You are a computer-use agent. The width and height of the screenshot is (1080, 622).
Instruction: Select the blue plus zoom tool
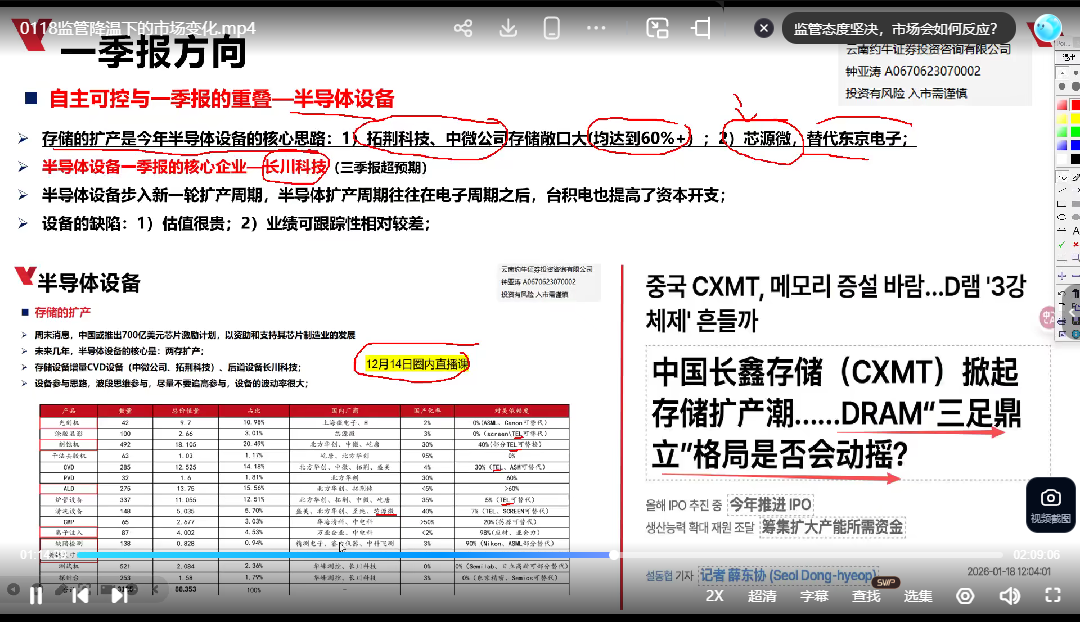point(1062,276)
